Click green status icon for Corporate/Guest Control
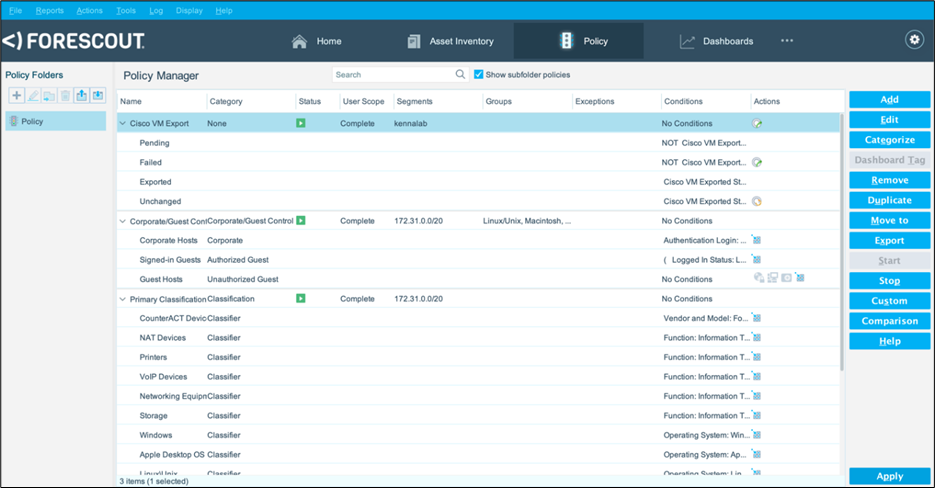The width and height of the screenshot is (935, 488). tap(301, 220)
